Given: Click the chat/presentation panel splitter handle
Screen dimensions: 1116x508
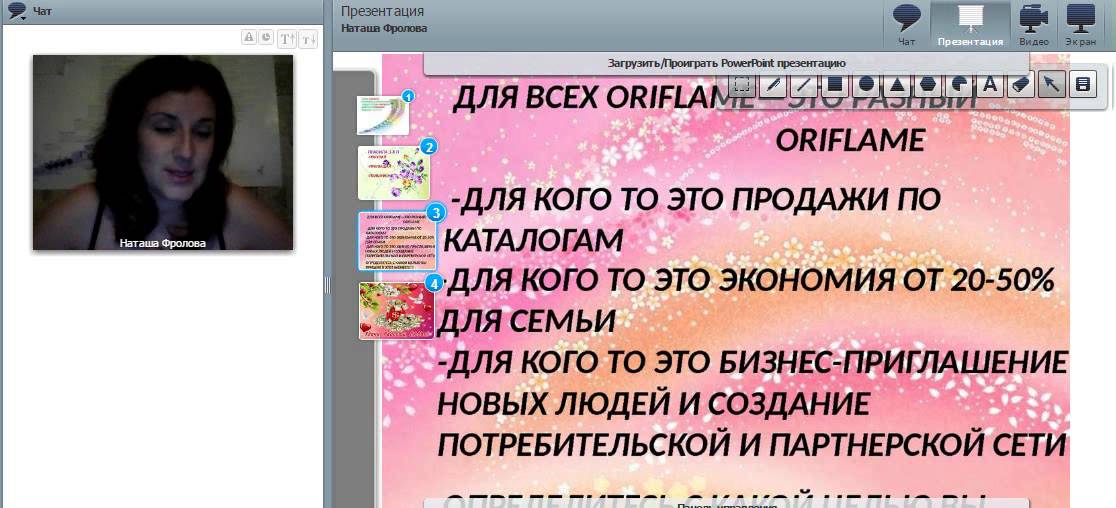Looking at the screenshot, I should [327, 285].
